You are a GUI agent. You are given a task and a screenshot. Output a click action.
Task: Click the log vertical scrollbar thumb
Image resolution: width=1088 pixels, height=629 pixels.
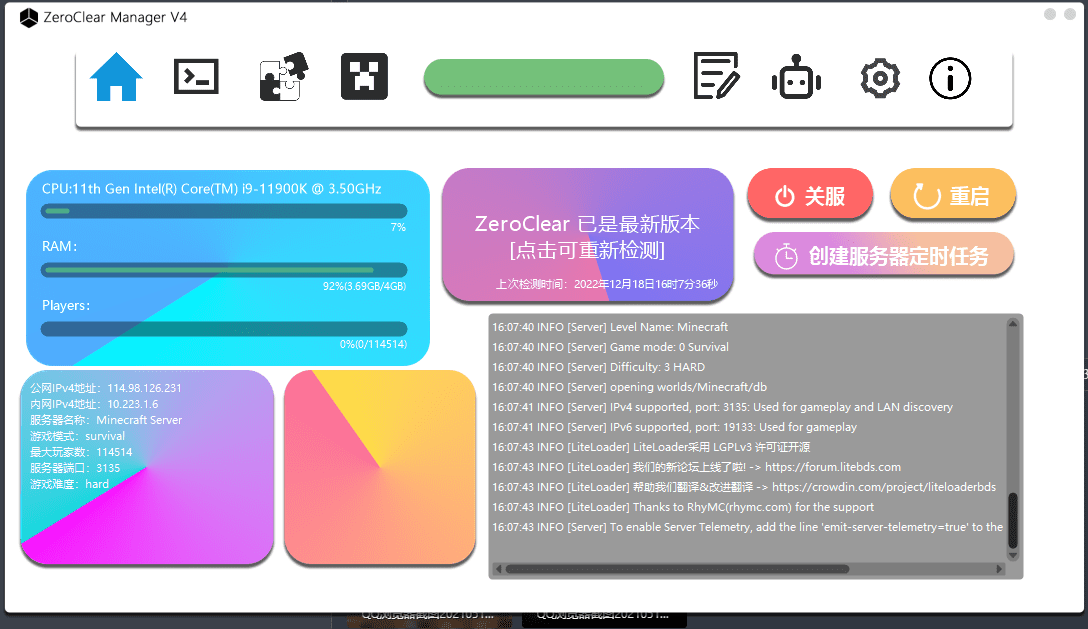pos(1013,520)
